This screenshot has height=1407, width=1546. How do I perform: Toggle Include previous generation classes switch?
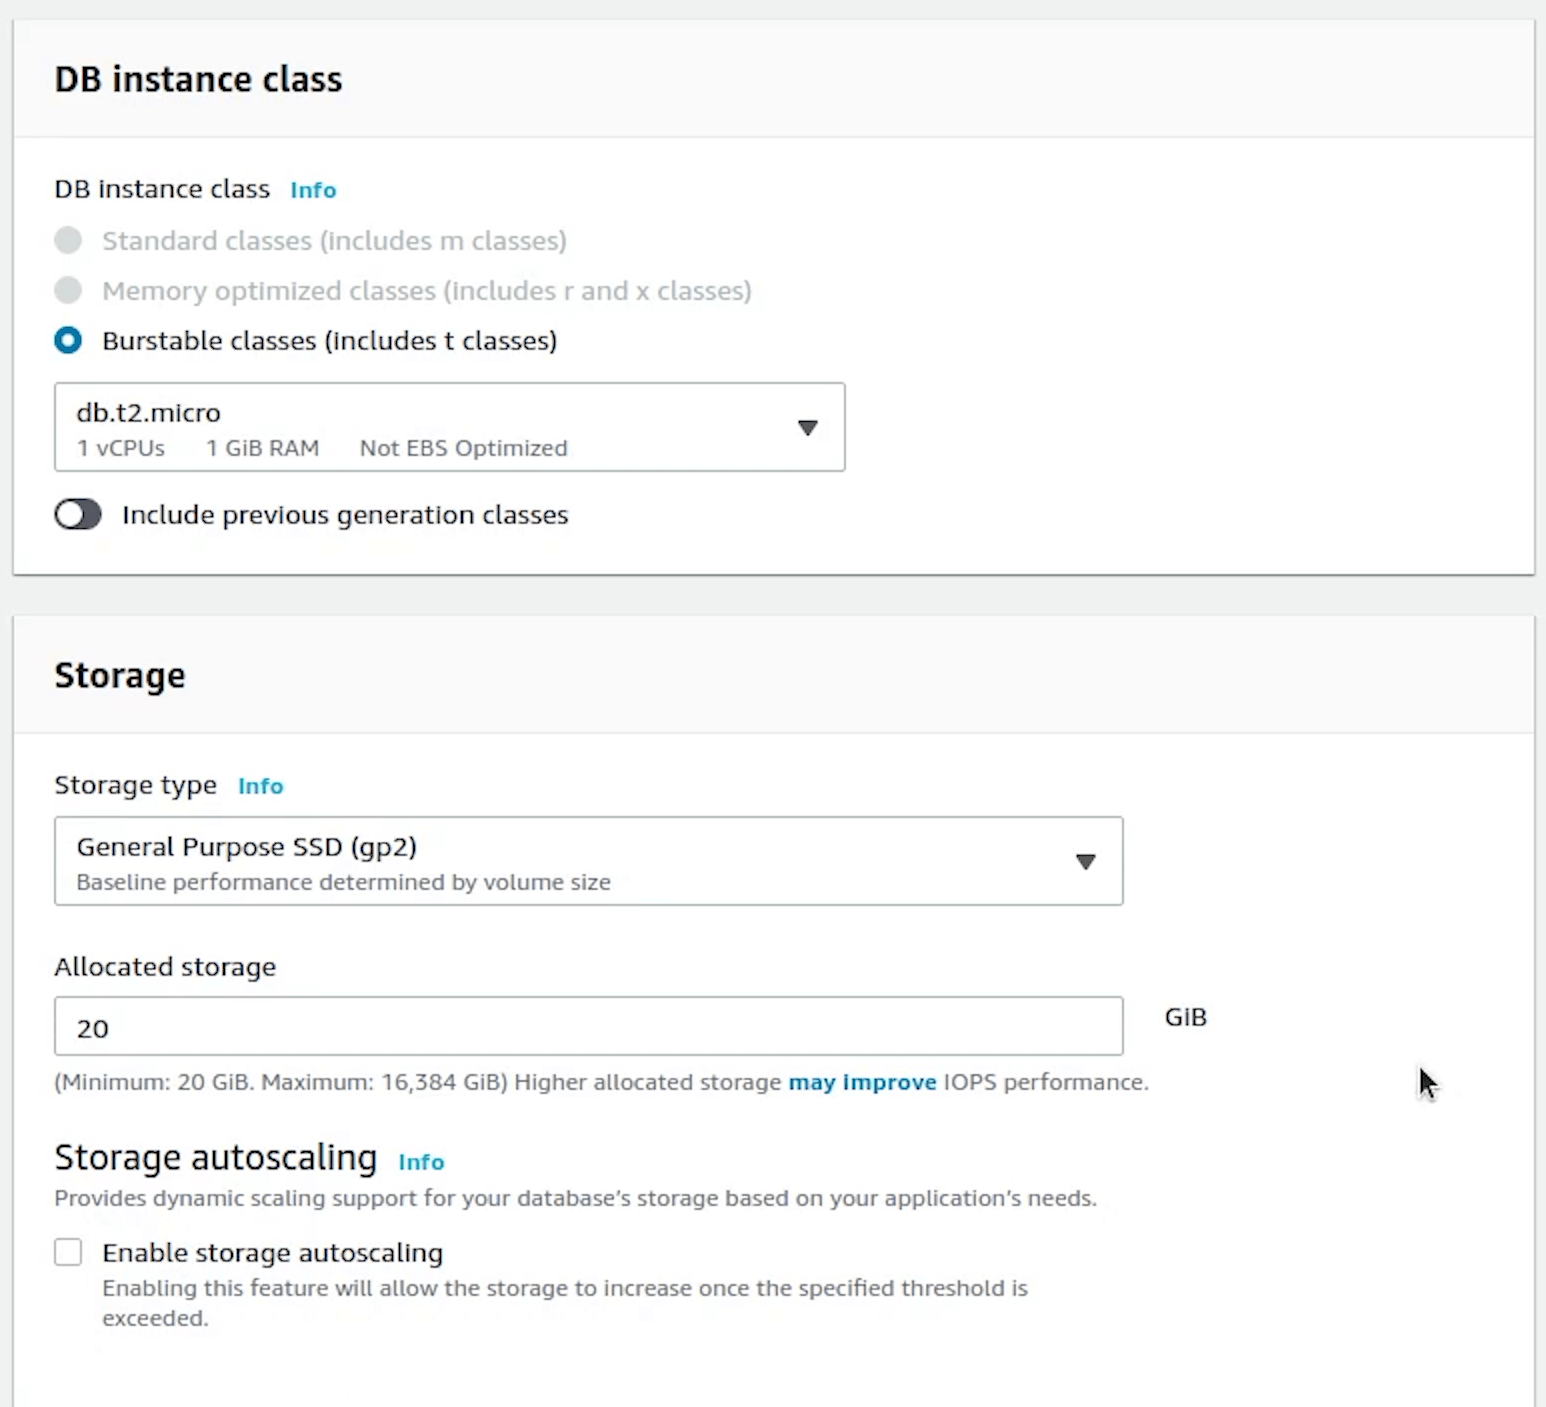(78, 515)
